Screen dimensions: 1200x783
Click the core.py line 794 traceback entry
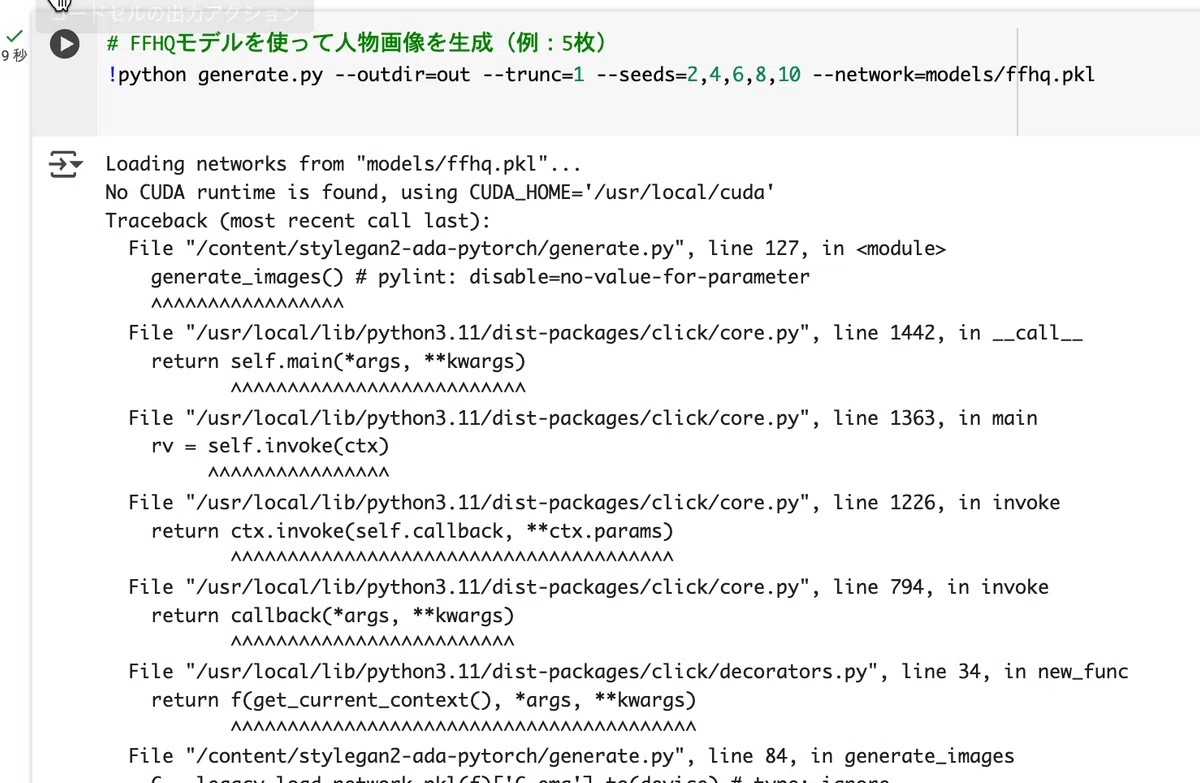pos(588,587)
